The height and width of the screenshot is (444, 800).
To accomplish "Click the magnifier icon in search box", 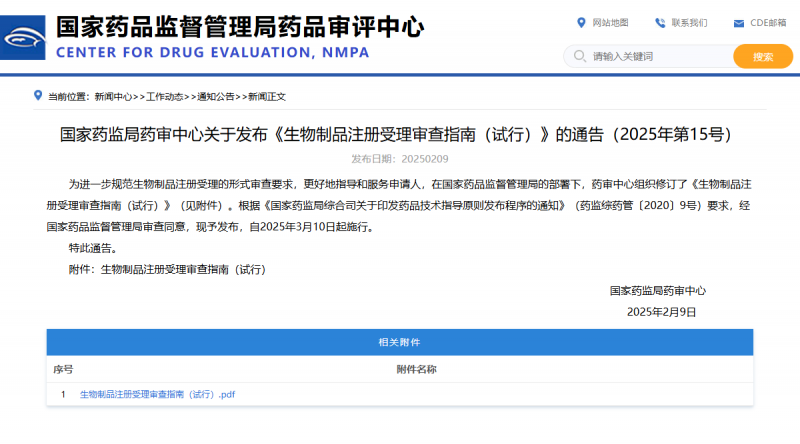I will click(x=579, y=57).
